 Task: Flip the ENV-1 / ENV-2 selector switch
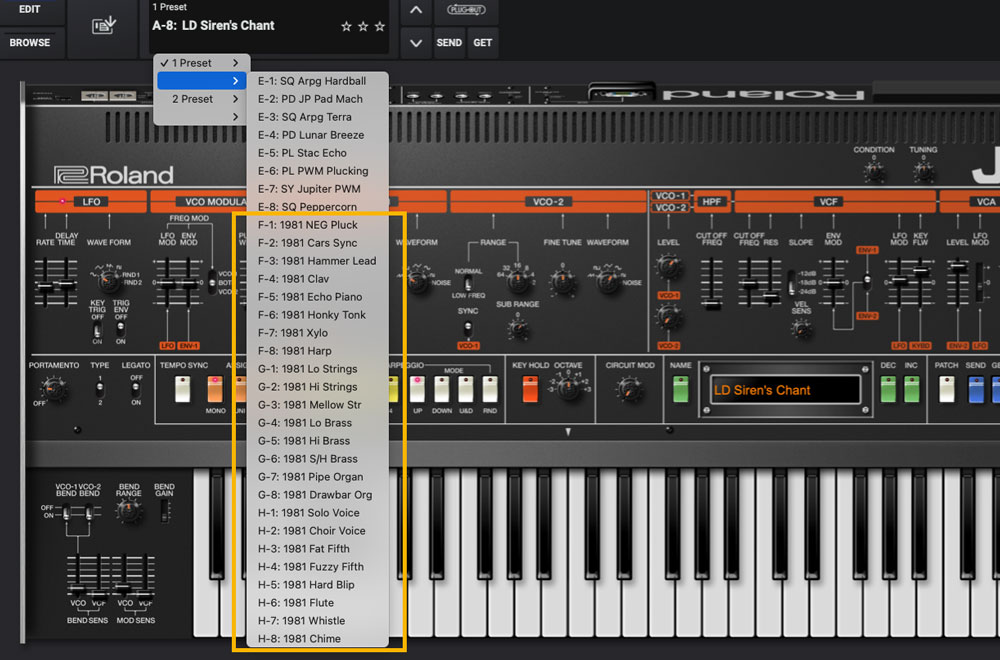click(867, 281)
